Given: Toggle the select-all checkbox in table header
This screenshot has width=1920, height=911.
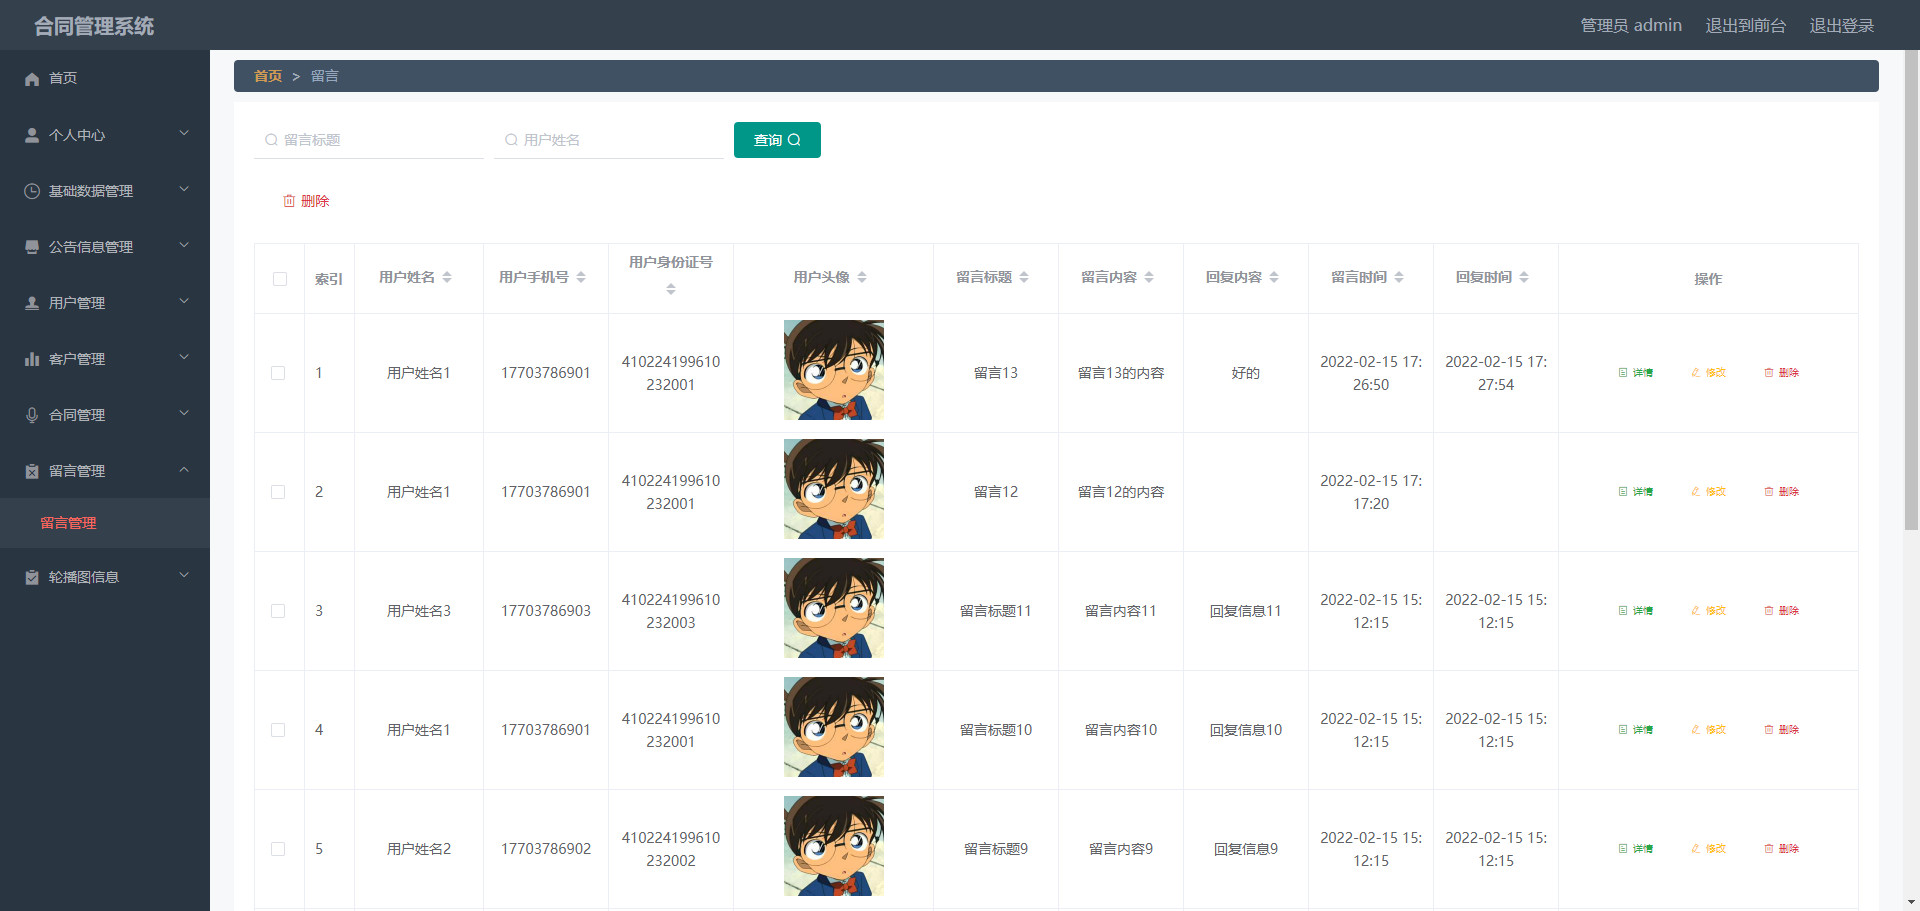Looking at the screenshot, I should tap(280, 279).
